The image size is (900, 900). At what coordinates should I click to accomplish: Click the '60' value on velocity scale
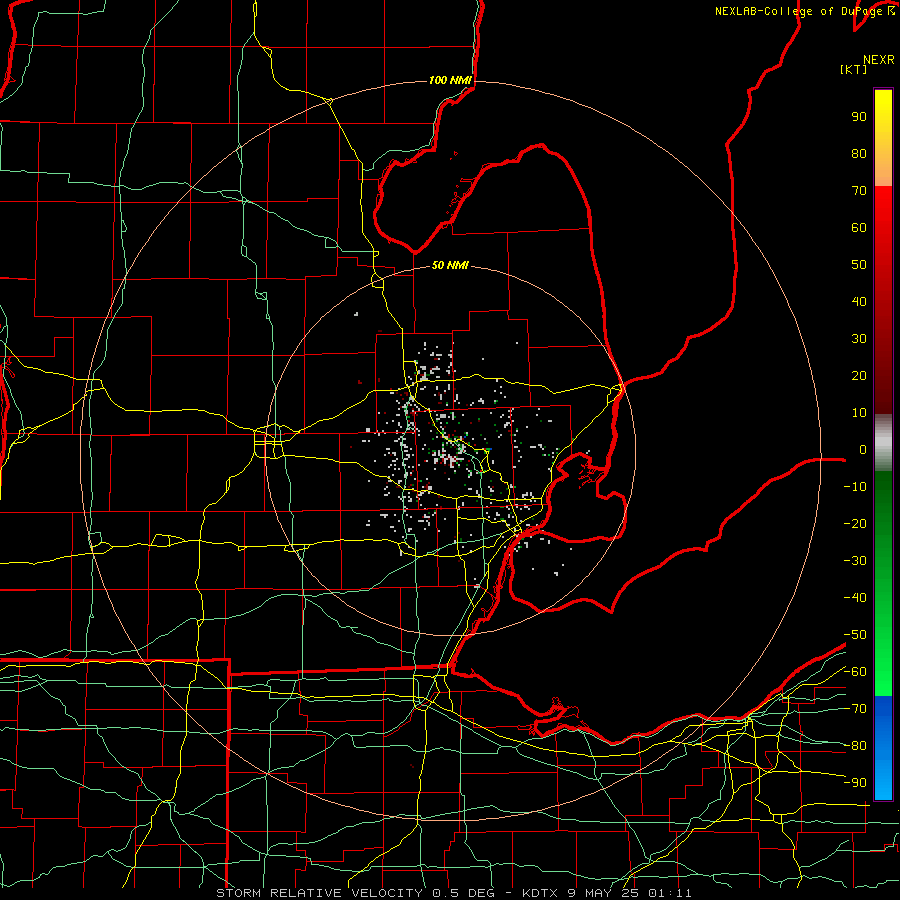click(859, 227)
